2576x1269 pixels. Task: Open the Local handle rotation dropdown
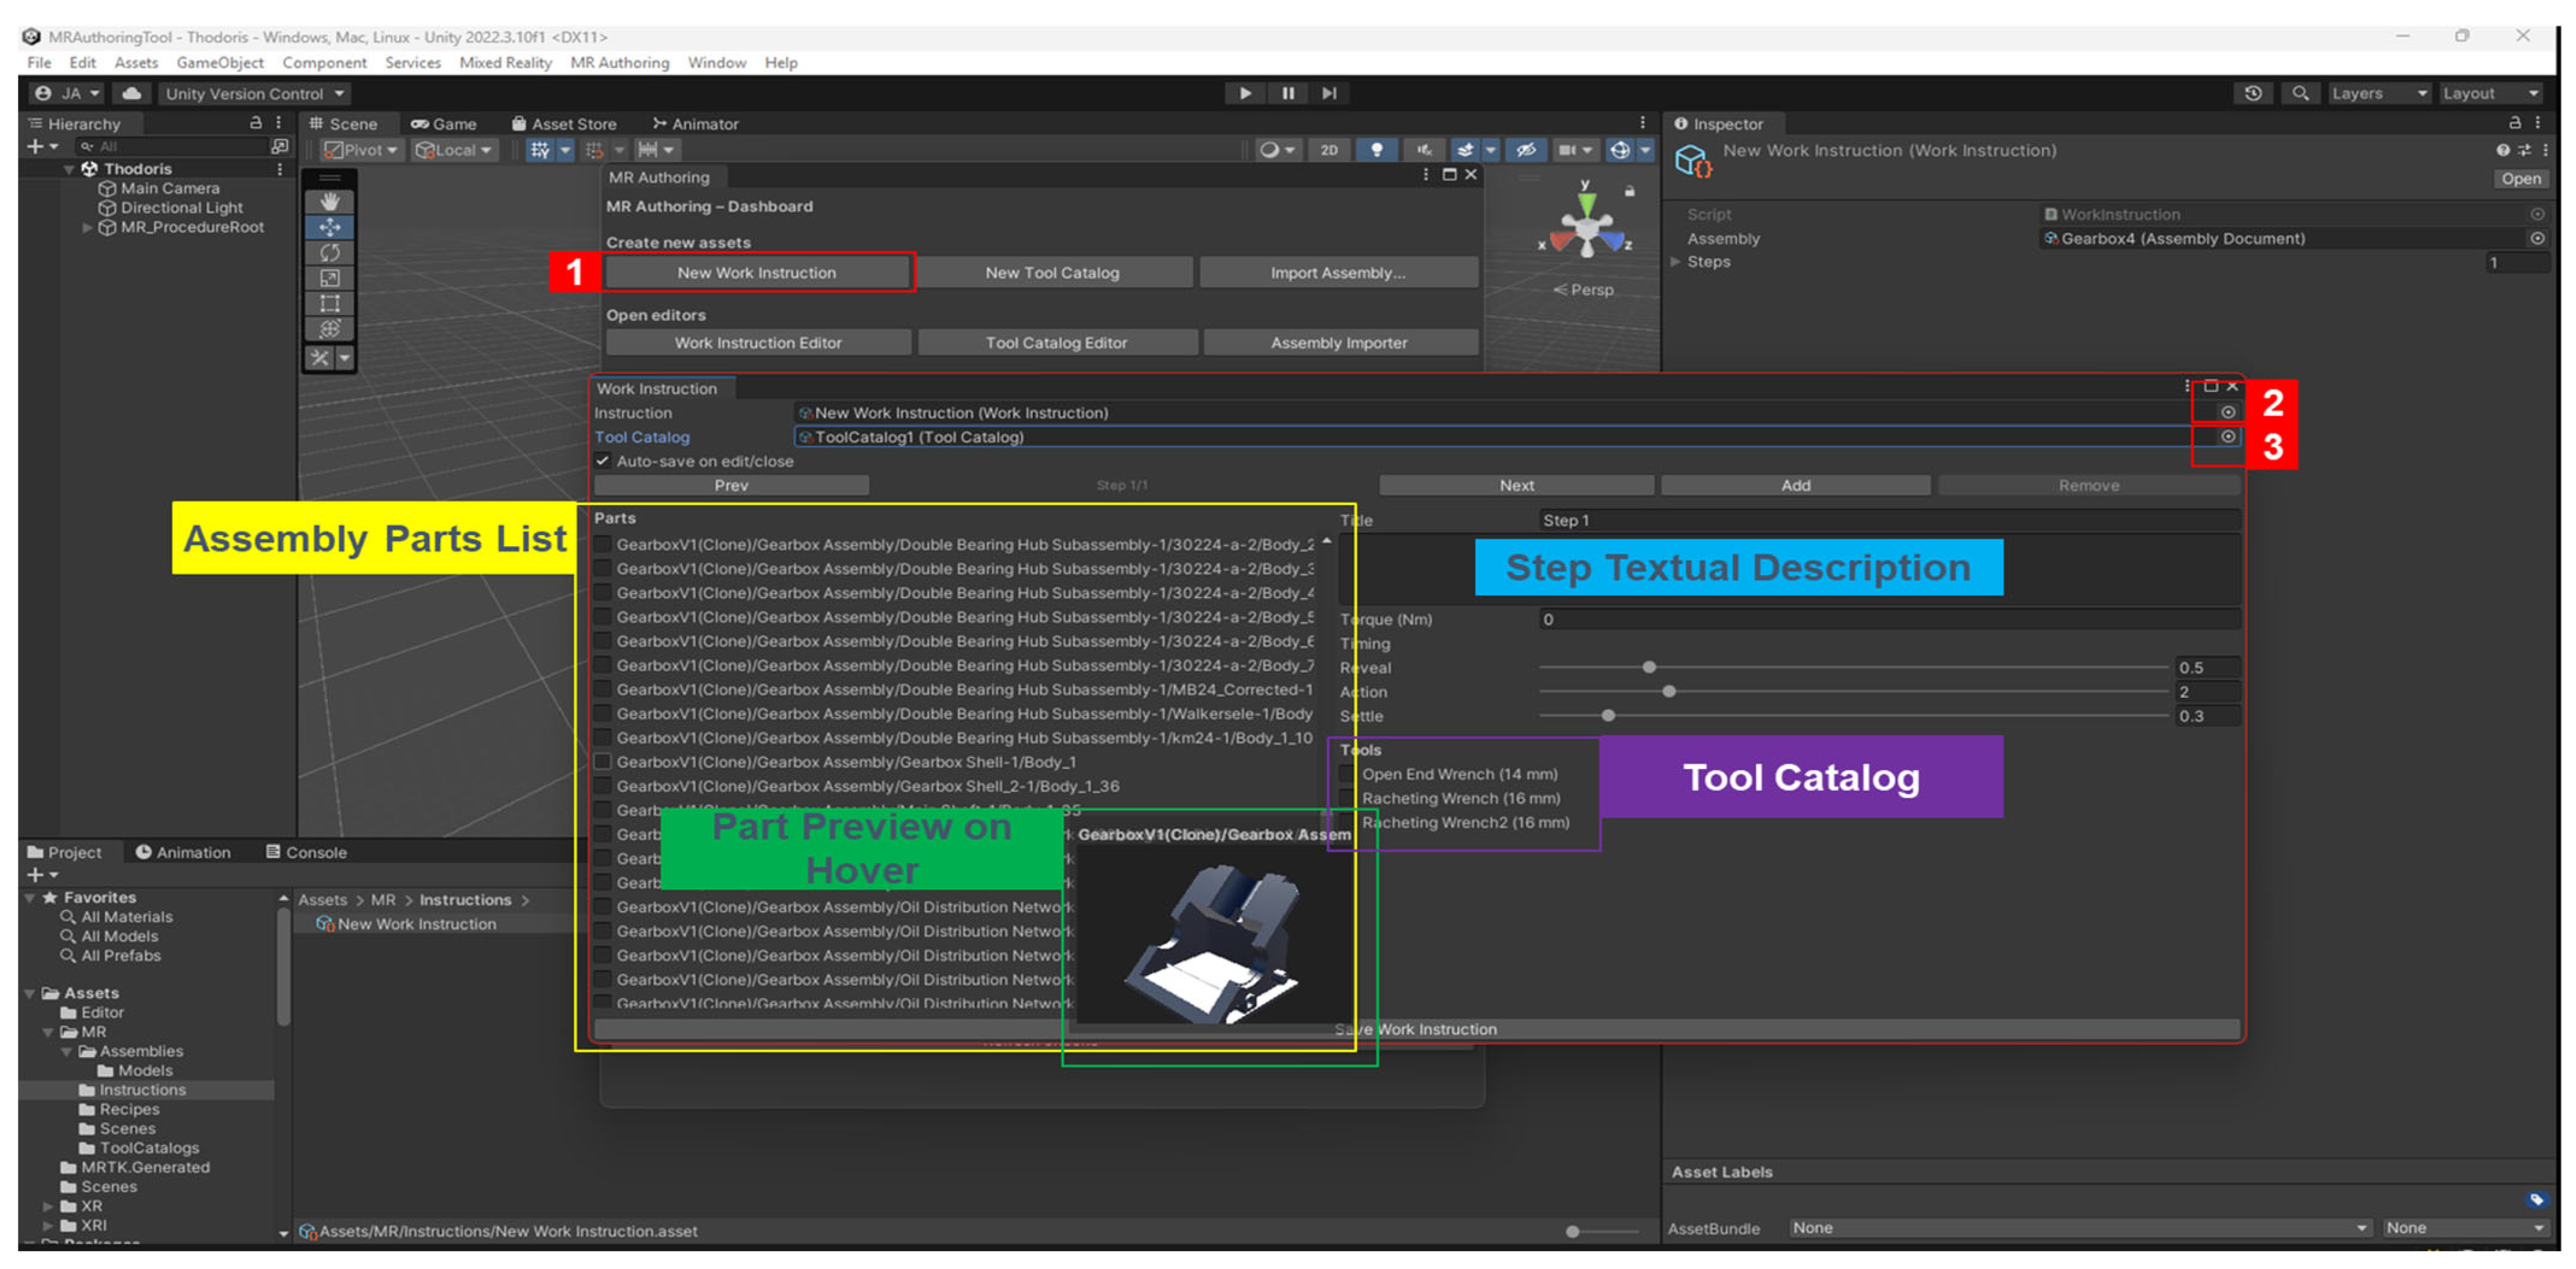point(455,150)
